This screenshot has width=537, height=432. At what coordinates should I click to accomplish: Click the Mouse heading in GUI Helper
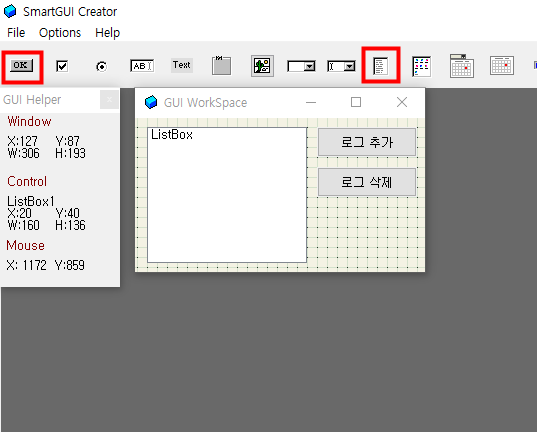point(25,246)
